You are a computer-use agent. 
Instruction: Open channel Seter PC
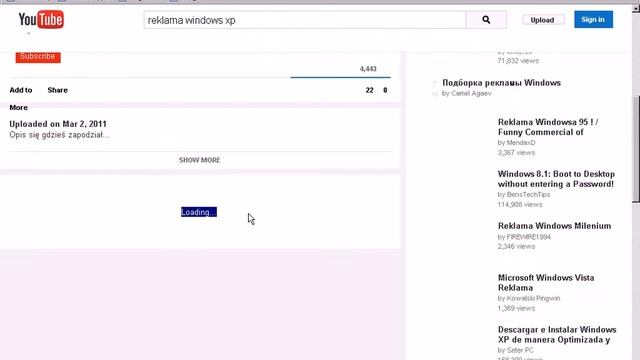tap(520, 350)
